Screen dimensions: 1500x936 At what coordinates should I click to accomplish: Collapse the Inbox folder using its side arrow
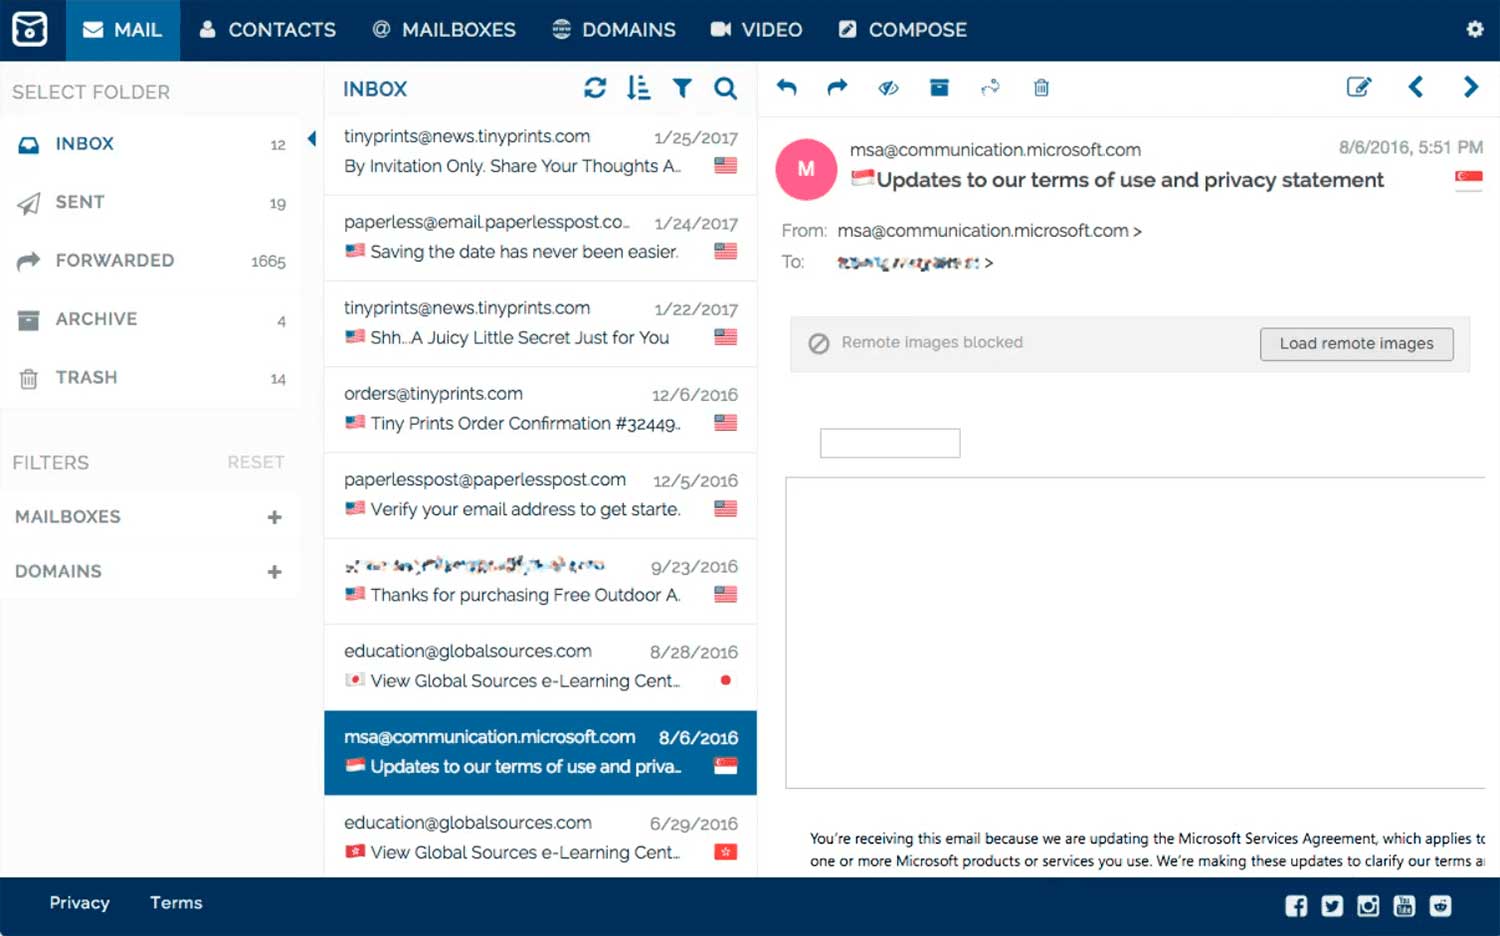(x=311, y=140)
